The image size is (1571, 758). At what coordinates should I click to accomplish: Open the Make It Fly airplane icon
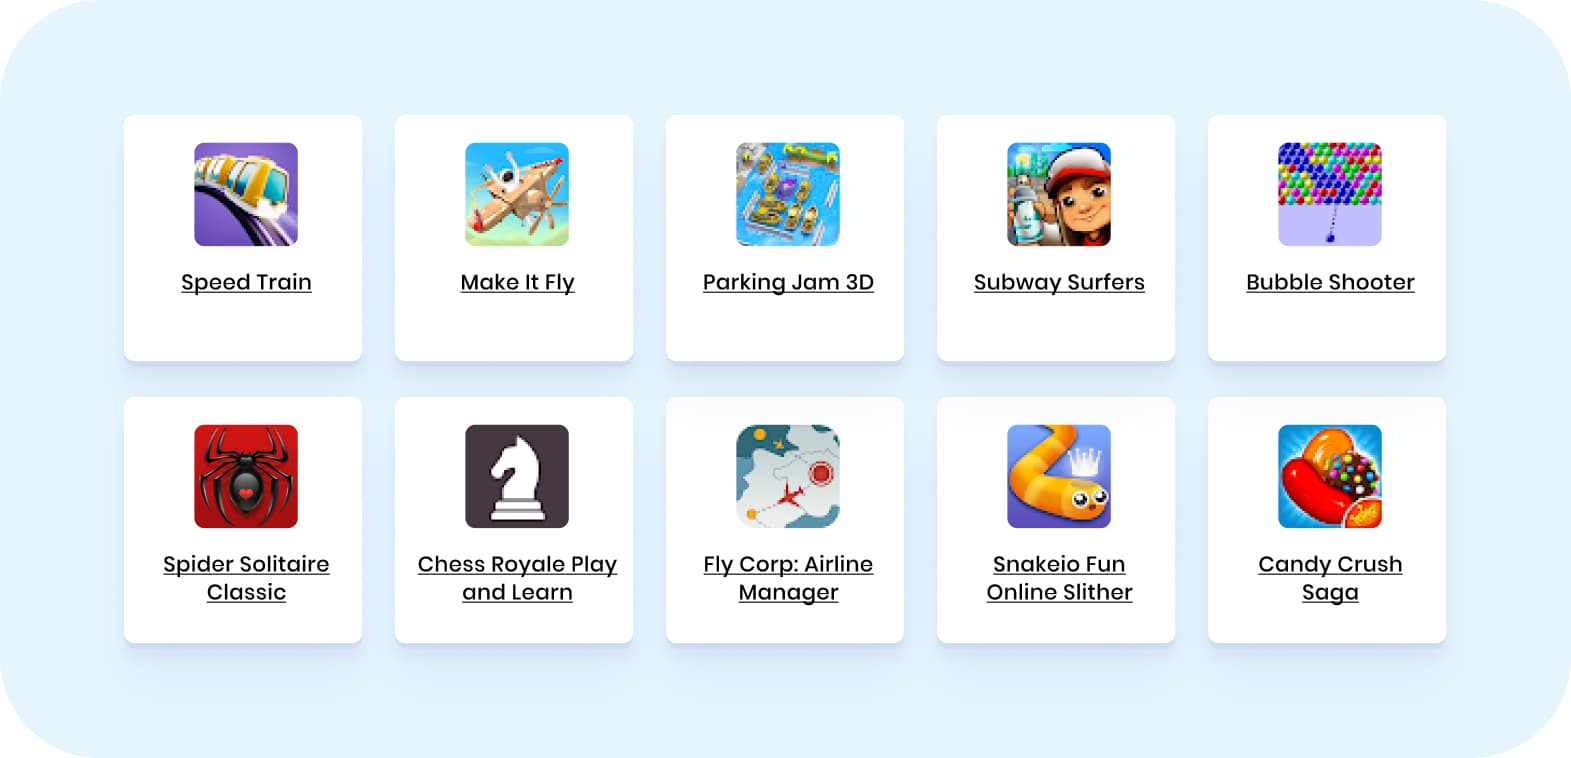tap(517, 194)
